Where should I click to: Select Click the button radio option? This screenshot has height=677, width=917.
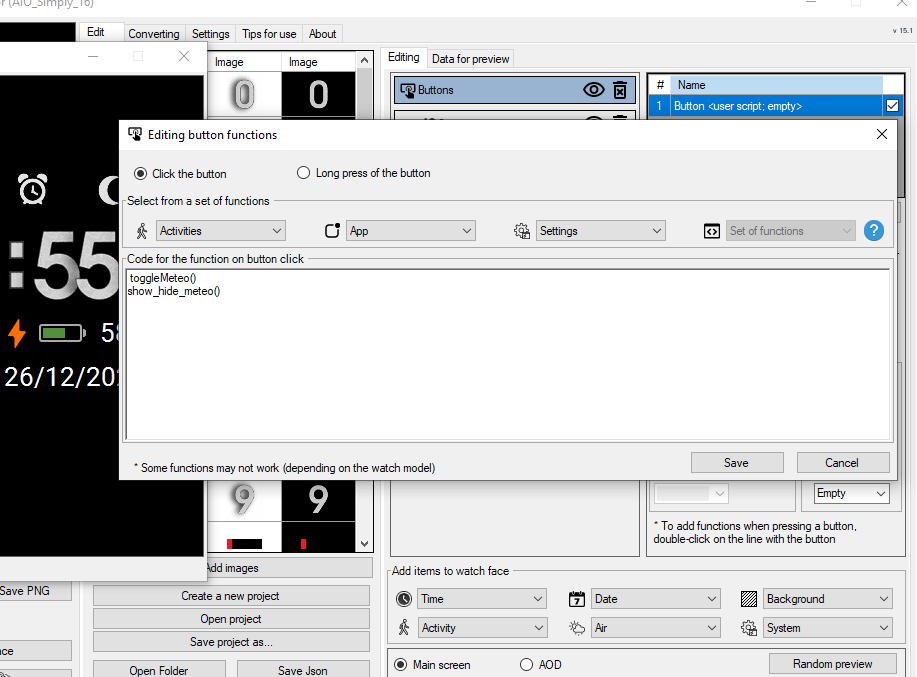click(x=140, y=174)
